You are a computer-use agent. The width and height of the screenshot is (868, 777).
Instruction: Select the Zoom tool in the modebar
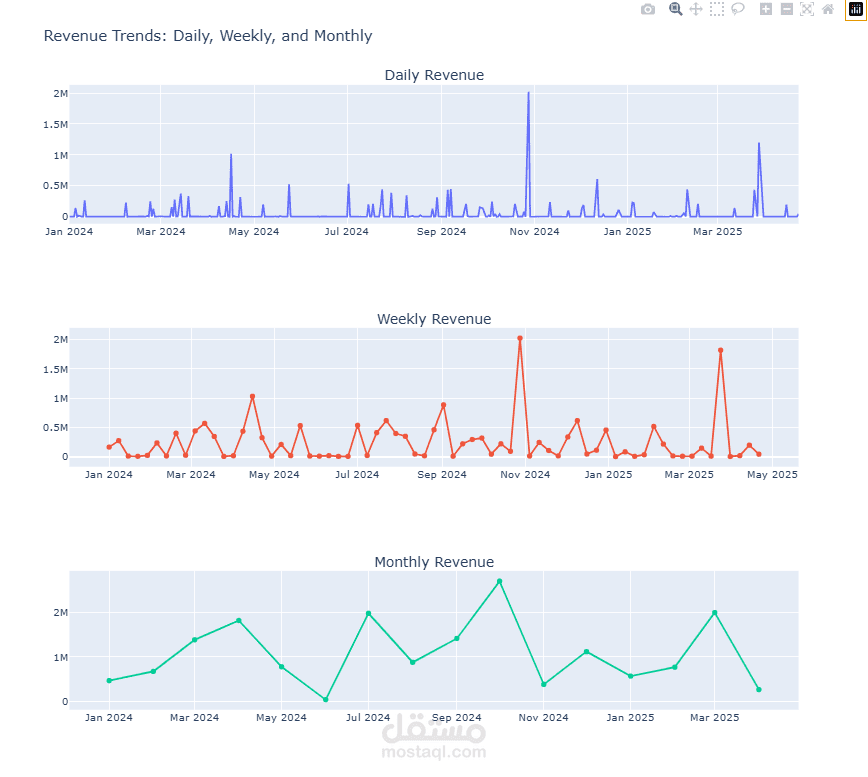click(675, 9)
